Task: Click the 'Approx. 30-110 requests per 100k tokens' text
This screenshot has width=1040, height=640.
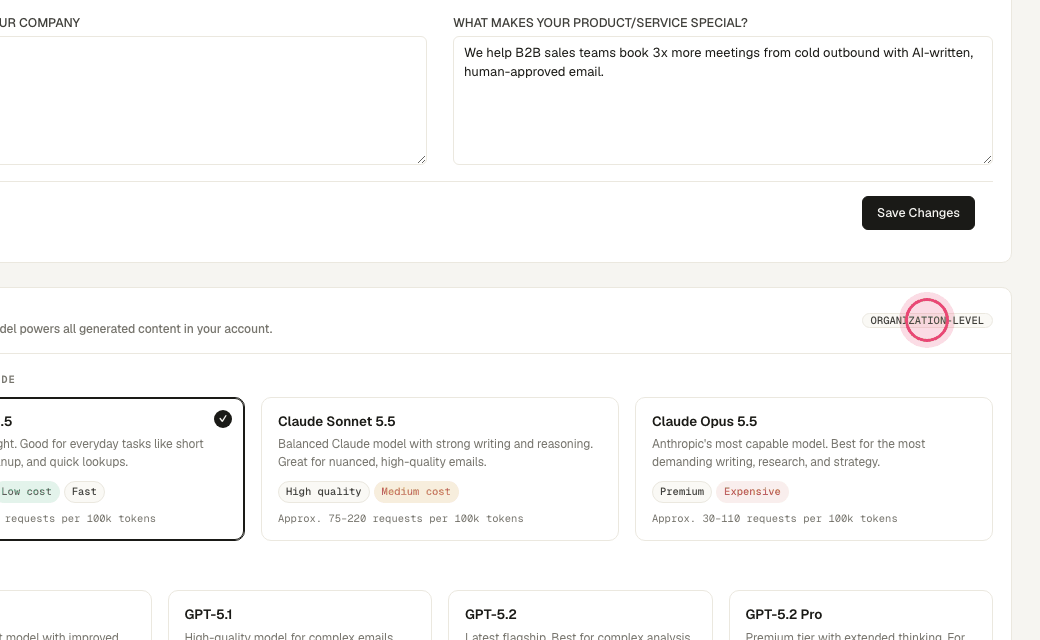Action: (775, 519)
